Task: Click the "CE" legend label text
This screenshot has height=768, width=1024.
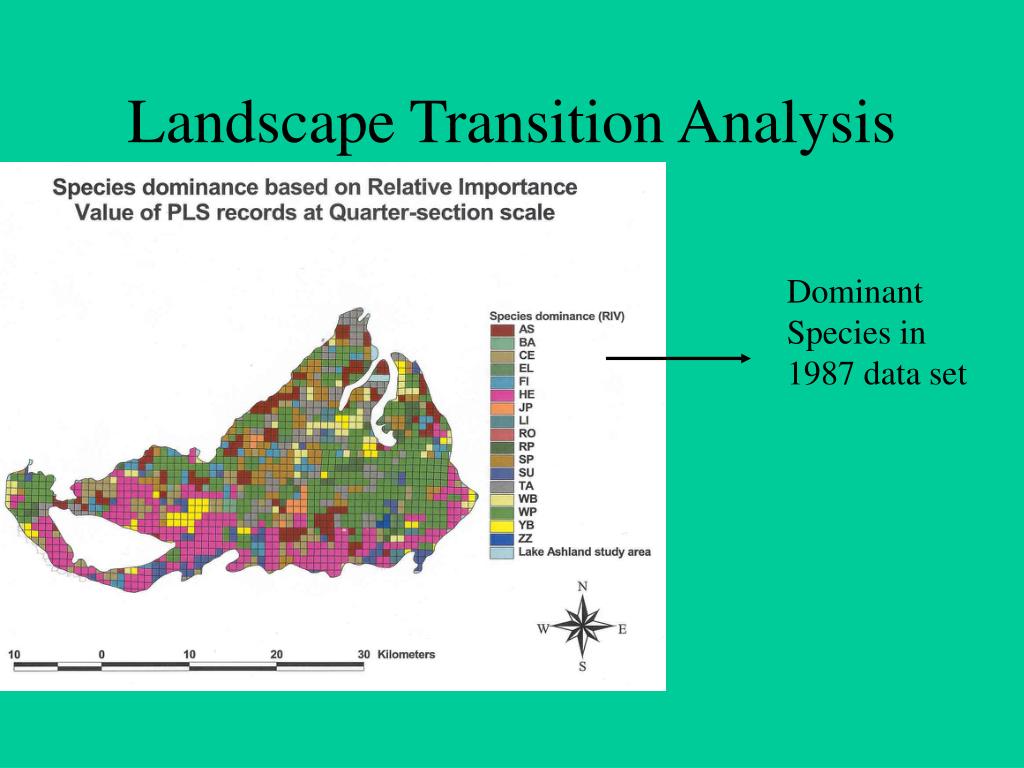Action: [527, 355]
